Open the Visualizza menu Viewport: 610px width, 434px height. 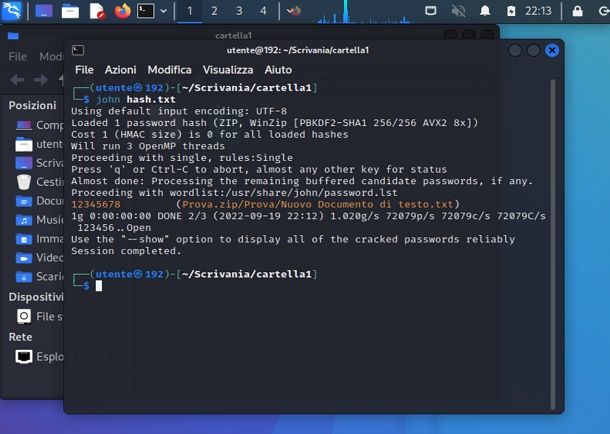(228, 70)
